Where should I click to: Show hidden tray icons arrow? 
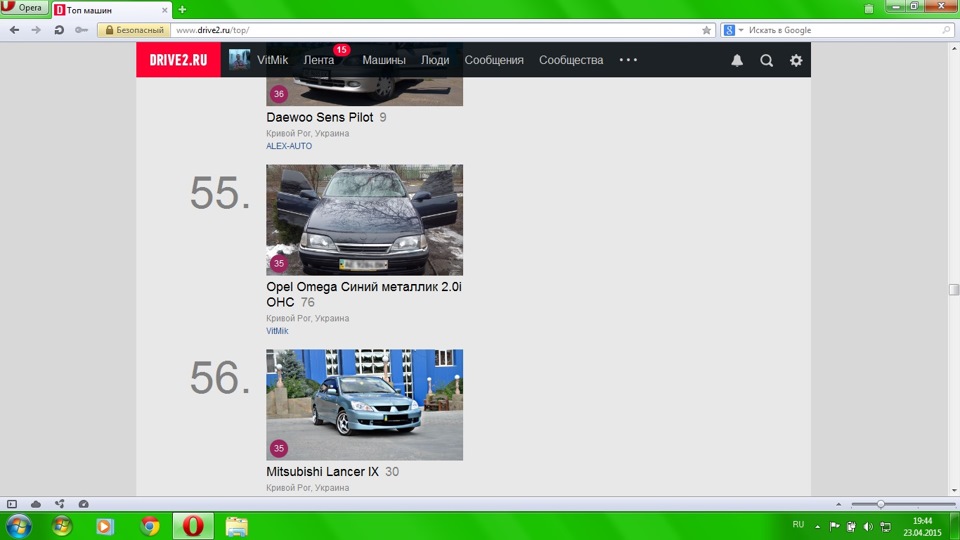(x=817, y=526)
